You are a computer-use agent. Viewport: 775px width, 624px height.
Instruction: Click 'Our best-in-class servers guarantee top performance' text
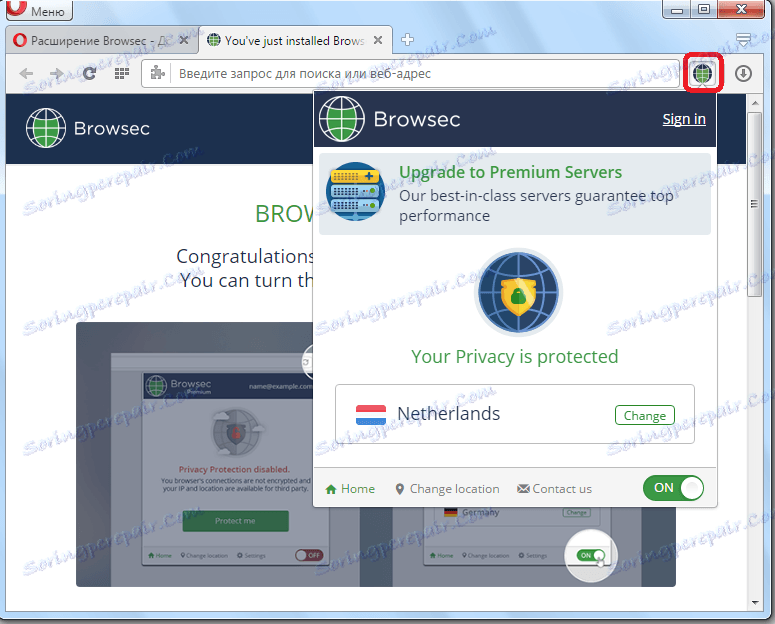pos(536,206)
